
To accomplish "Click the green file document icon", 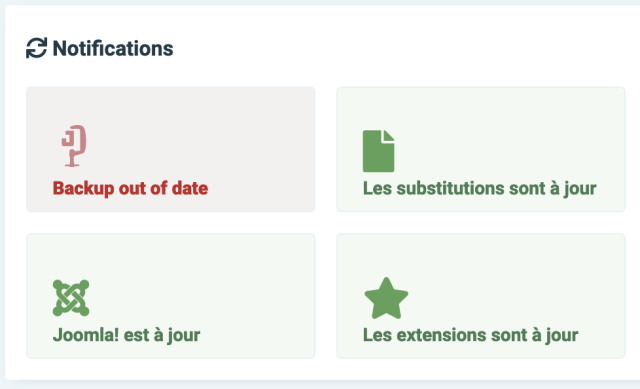I will 378,151.
